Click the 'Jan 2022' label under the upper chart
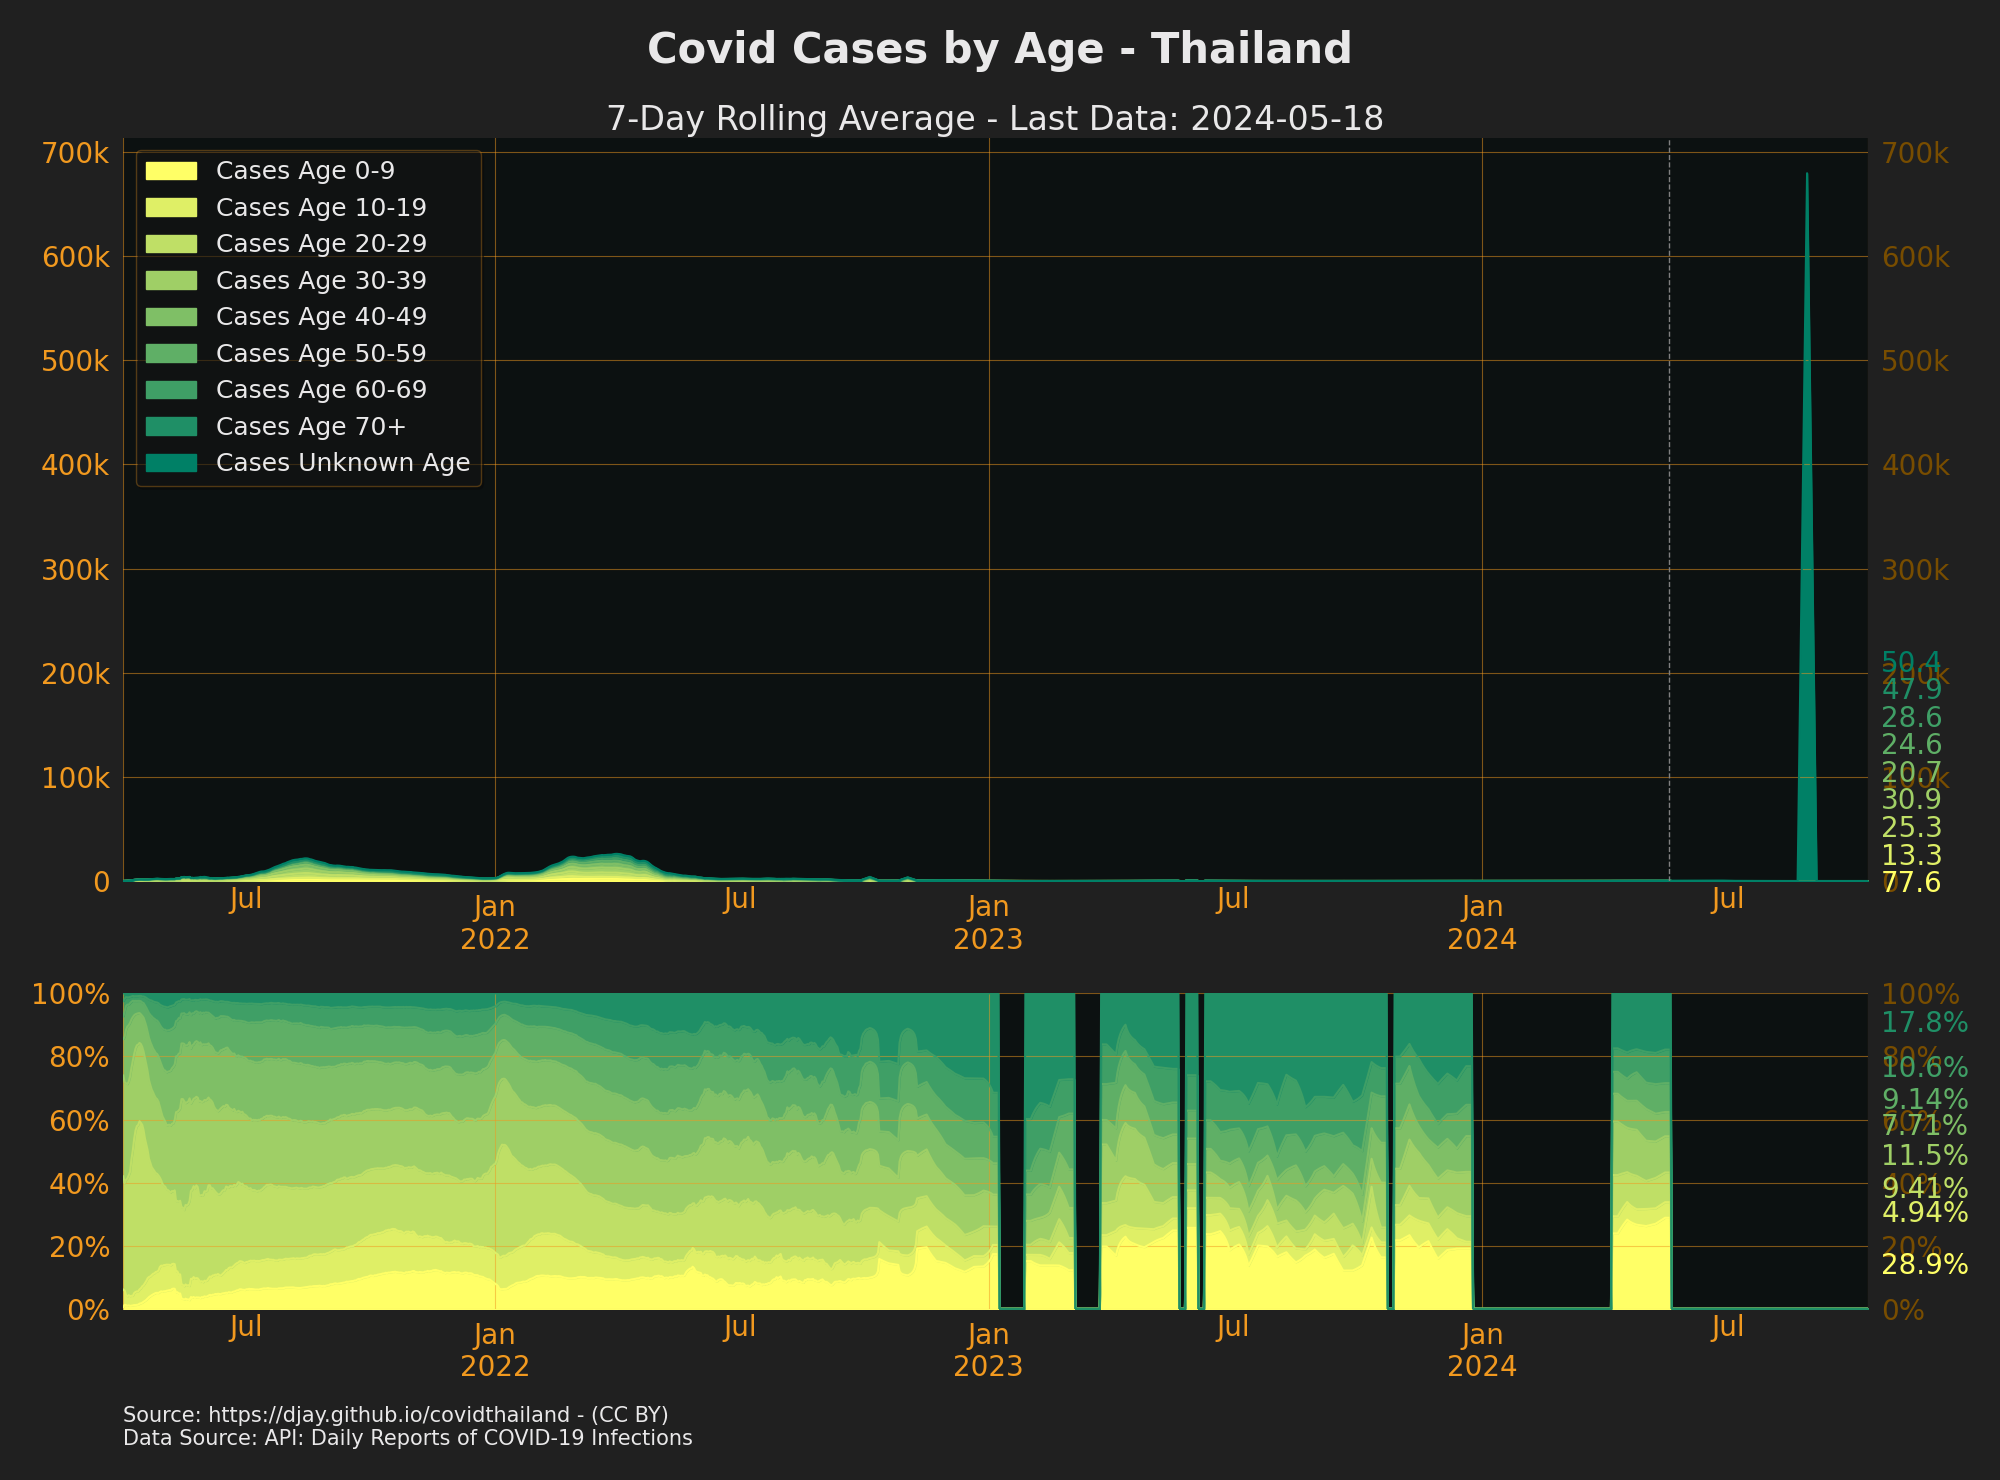Image resolution: width=2000 pixels, height=1480 pixels. (495, 923)
